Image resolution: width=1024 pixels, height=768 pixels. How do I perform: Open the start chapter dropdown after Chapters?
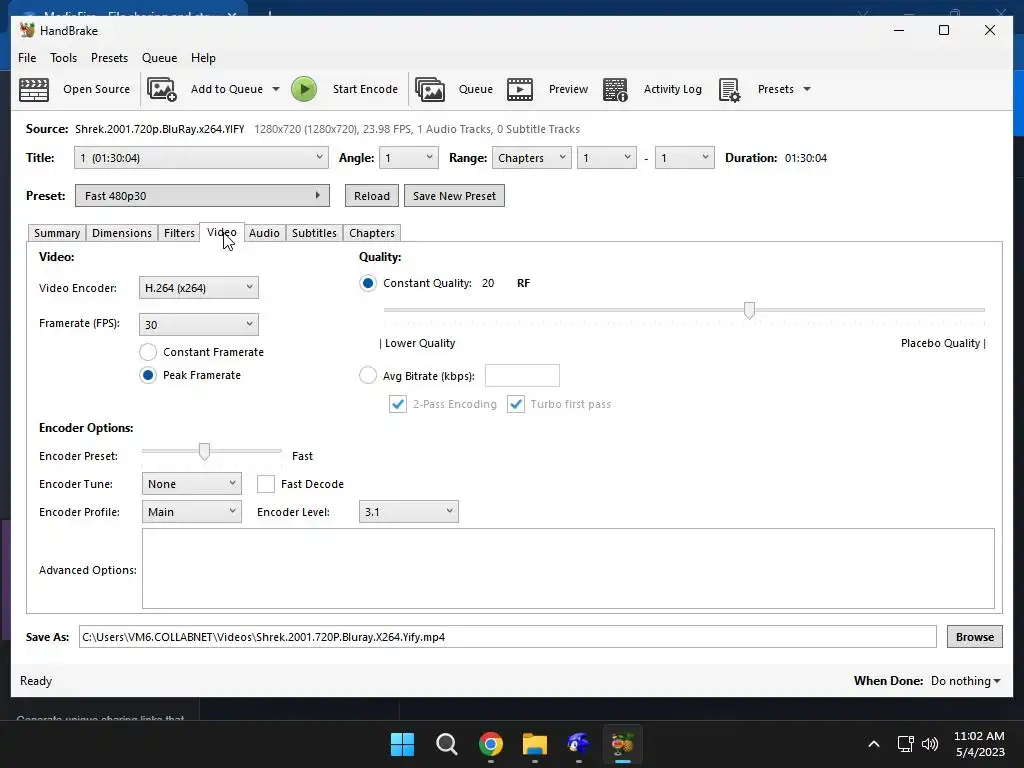[607, 158]
